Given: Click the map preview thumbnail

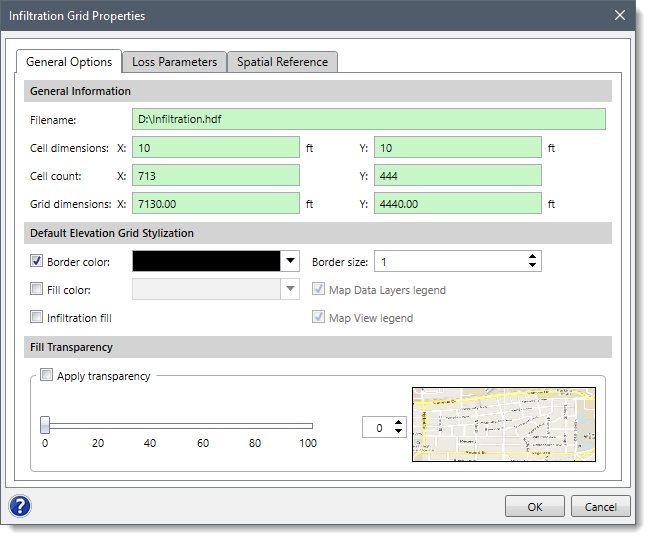Looking at the screenshot, I should (x=504, y=424).
